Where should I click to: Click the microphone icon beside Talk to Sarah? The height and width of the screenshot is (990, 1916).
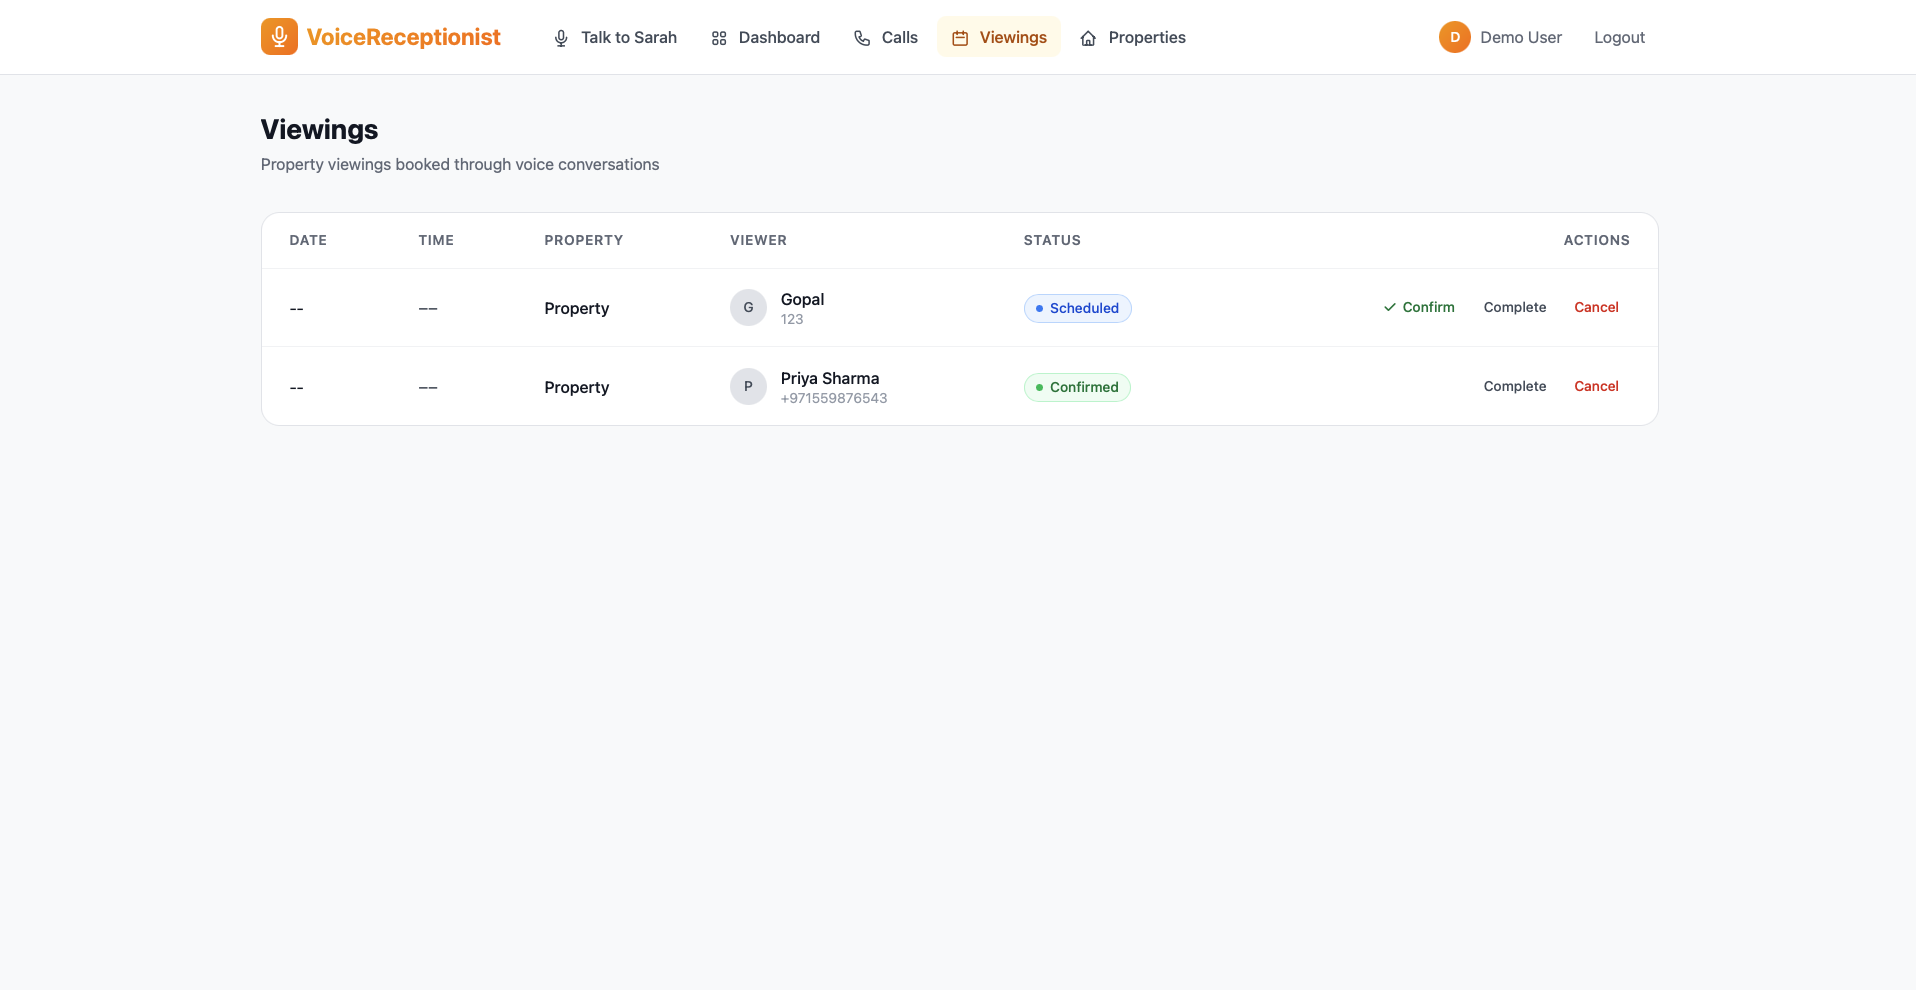click(x=561, y=38)
